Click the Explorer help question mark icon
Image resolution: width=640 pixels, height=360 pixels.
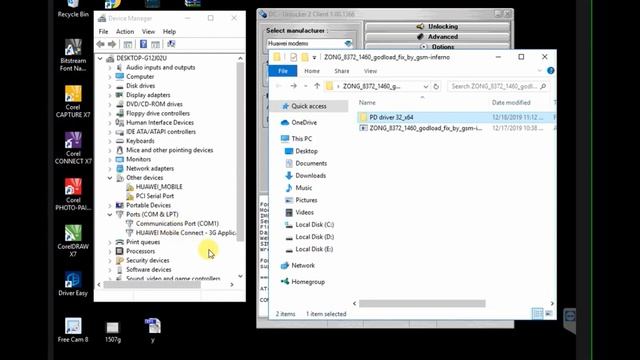(551, 71)
